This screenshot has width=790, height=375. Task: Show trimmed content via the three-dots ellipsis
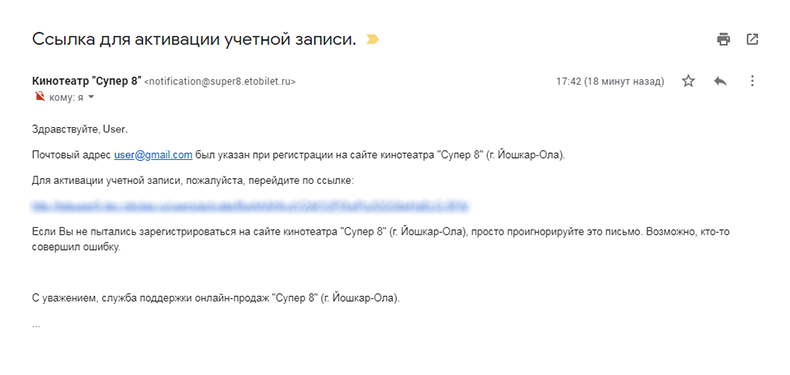(x=36, y=325)
